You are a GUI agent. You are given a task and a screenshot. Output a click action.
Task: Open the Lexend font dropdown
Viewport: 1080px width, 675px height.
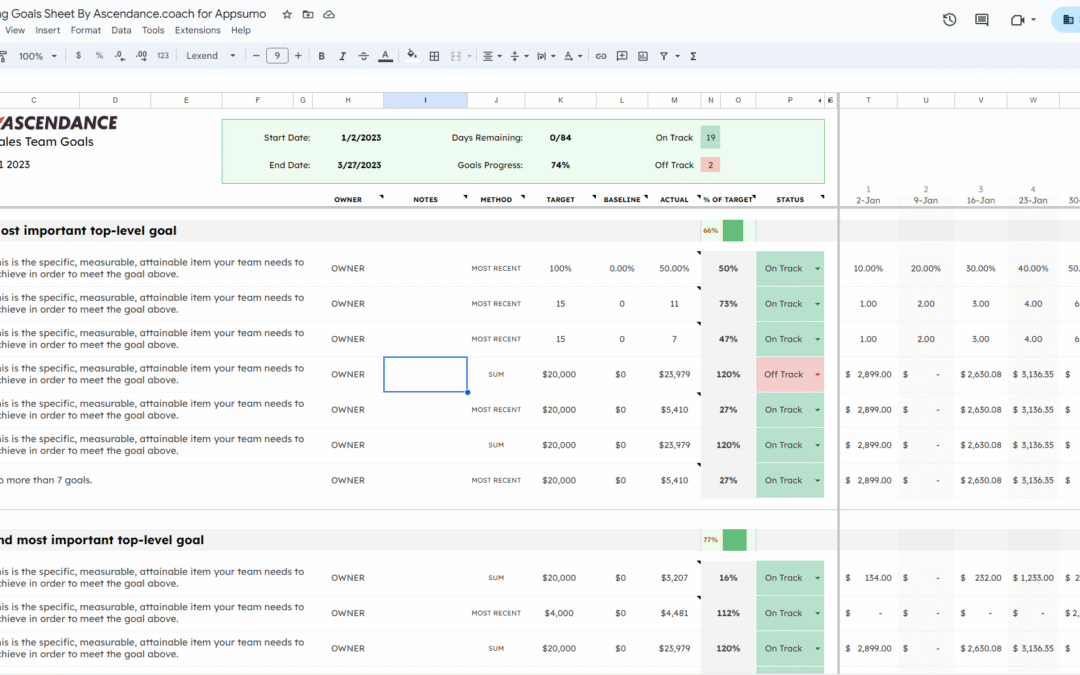click(x=210, y=56)
